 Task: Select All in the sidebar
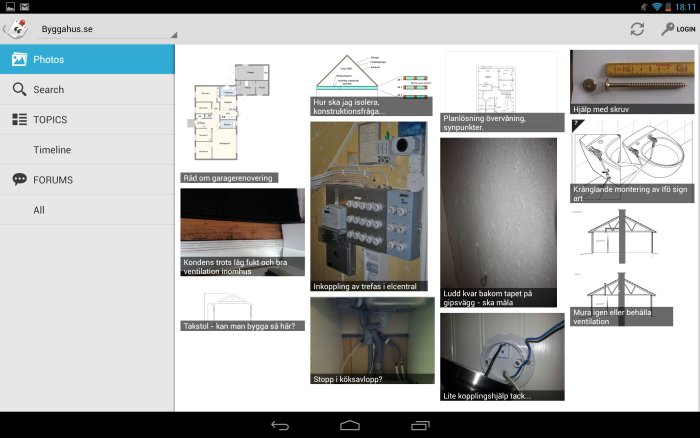87,210
